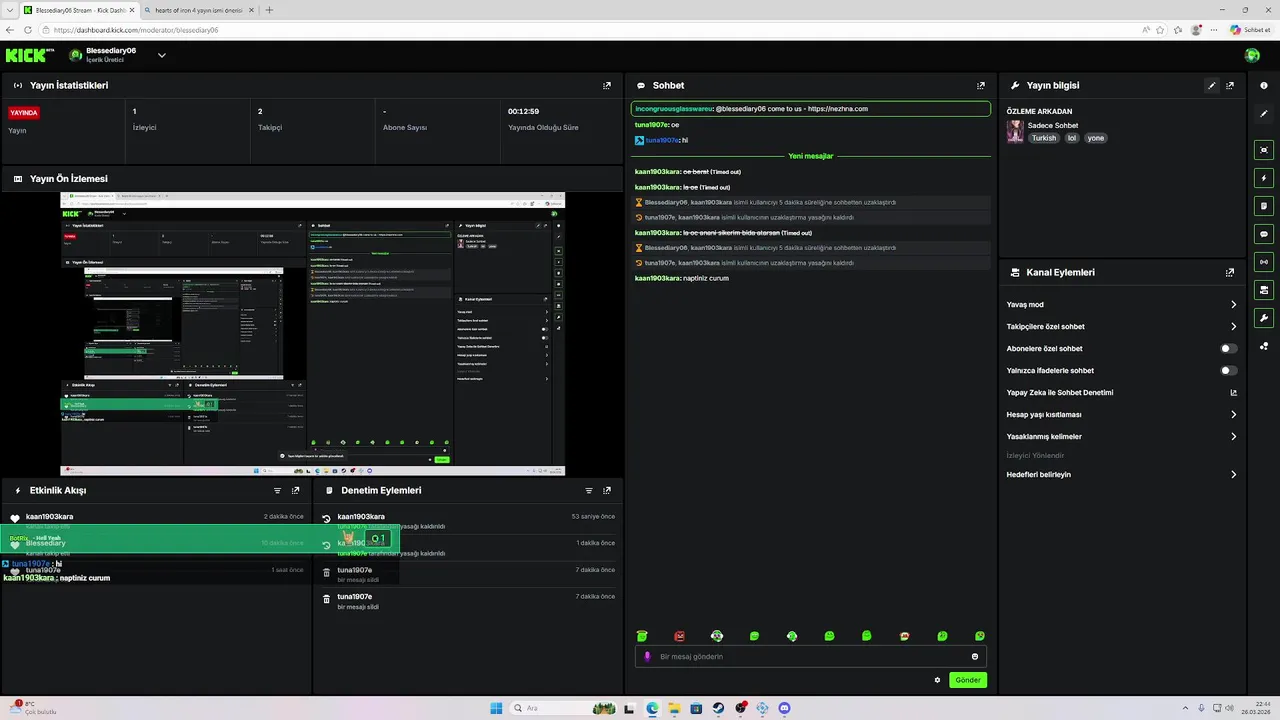Click the info icon in right sidebar

1264,86
